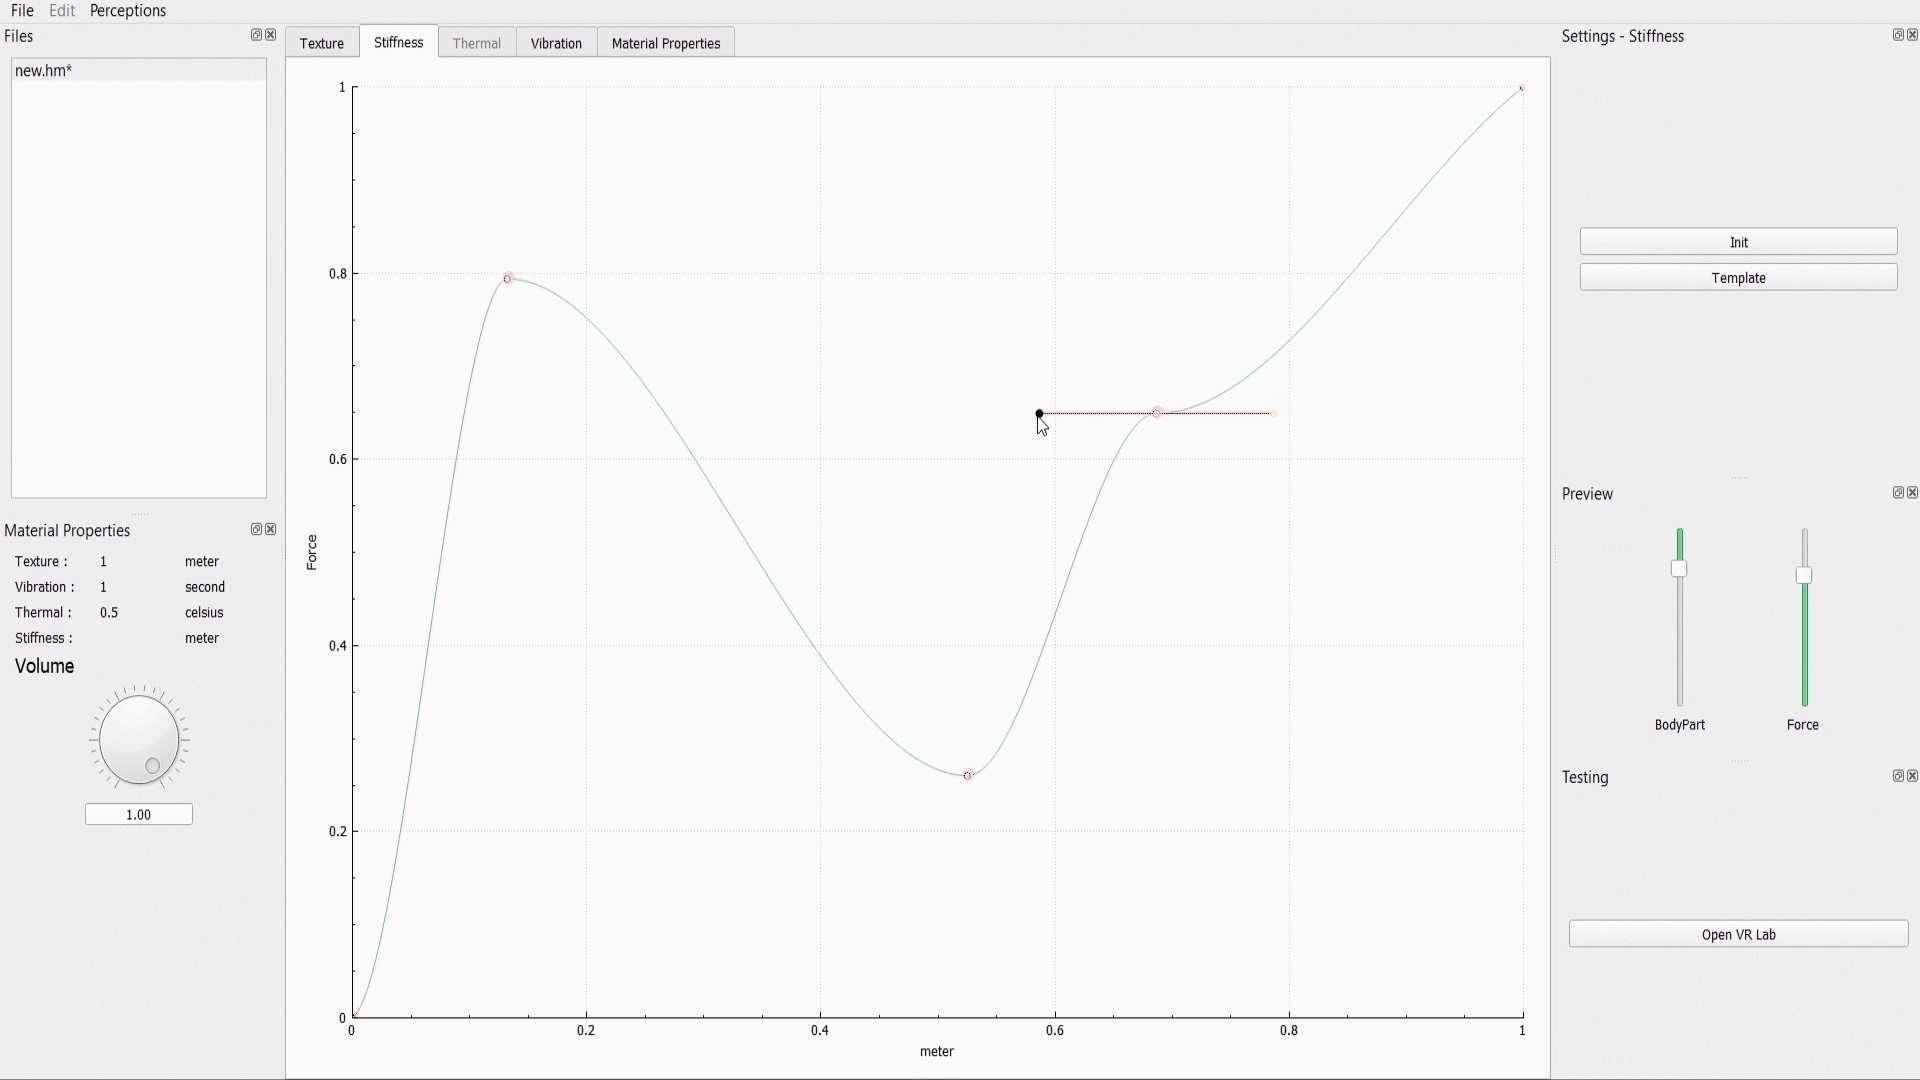Click the Vibration unit text second

click(x=205, y=587)
